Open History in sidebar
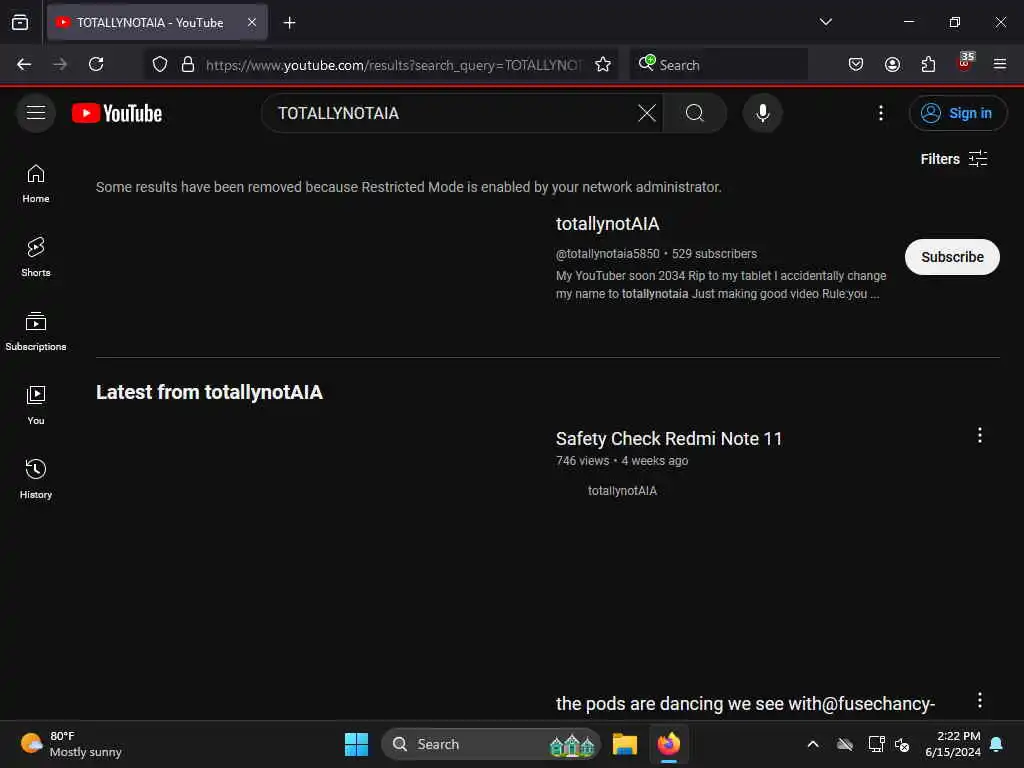 coord(36,479)
